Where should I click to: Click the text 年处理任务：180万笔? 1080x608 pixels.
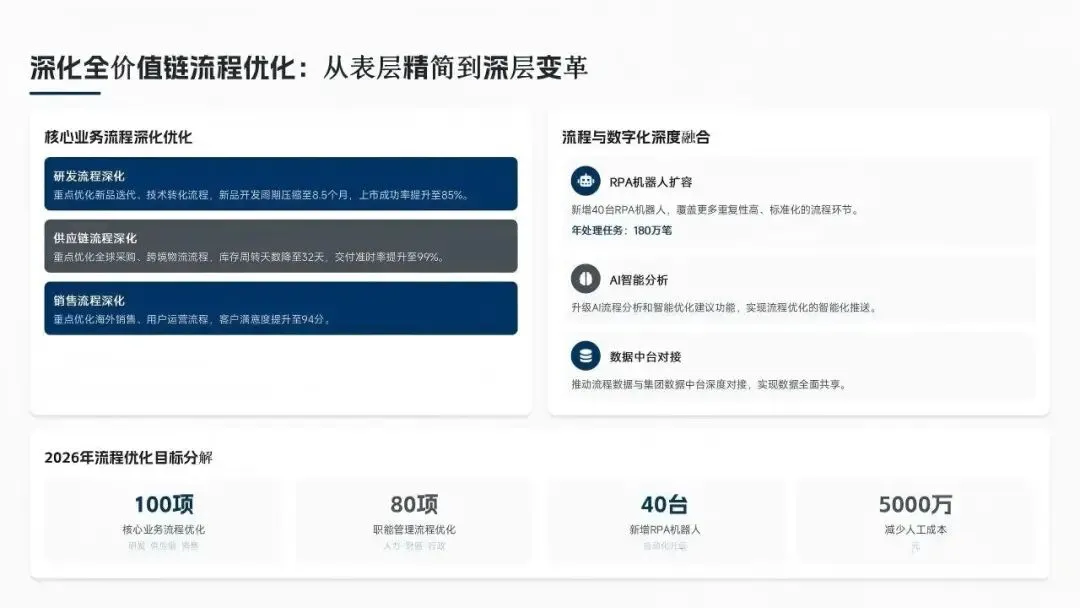point(622,230)
